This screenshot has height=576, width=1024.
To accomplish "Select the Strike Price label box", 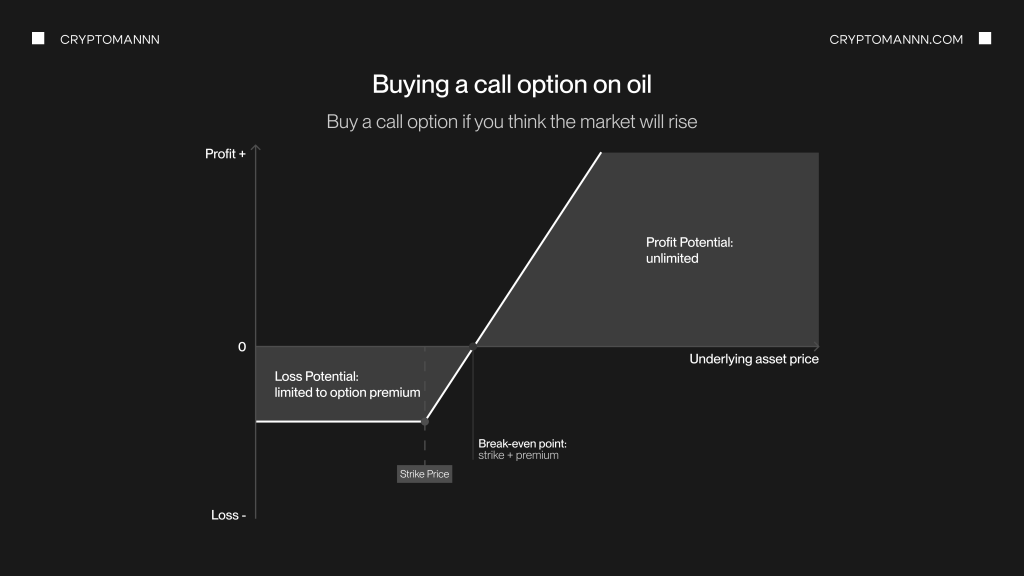I will (x=425, y=474).
